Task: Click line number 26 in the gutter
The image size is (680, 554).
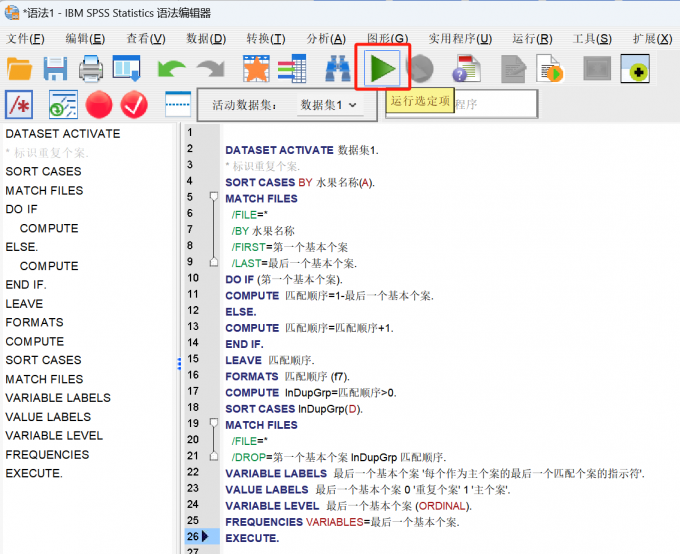Action: tap(193, 537)
